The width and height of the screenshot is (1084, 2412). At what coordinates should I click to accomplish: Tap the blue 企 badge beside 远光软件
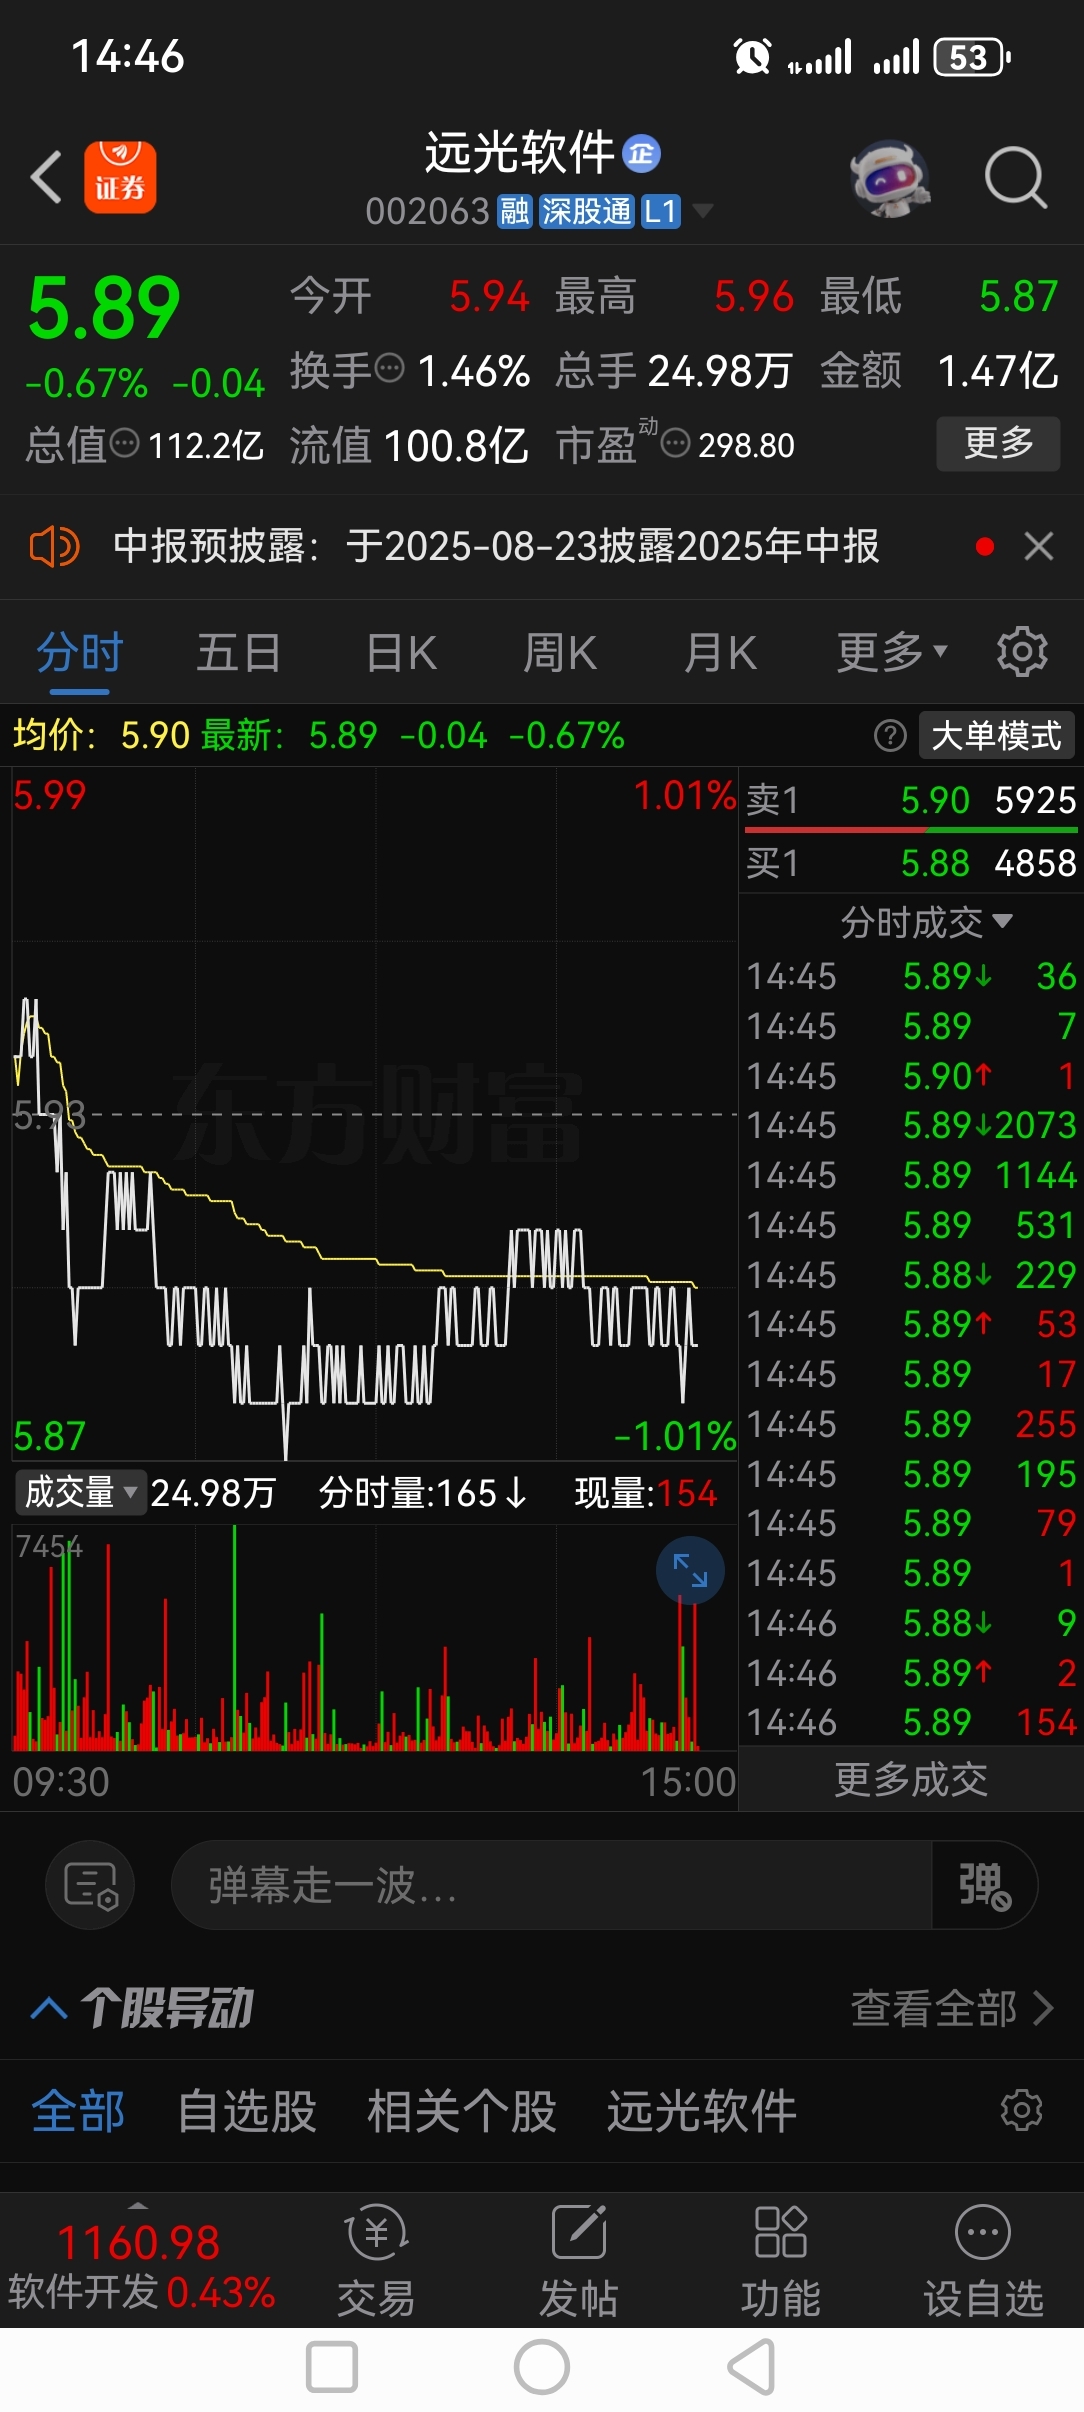click(641, 153)
